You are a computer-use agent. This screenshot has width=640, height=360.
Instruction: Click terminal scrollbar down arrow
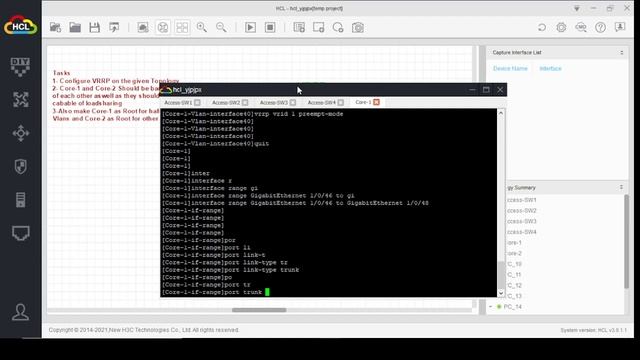(501, 293)
